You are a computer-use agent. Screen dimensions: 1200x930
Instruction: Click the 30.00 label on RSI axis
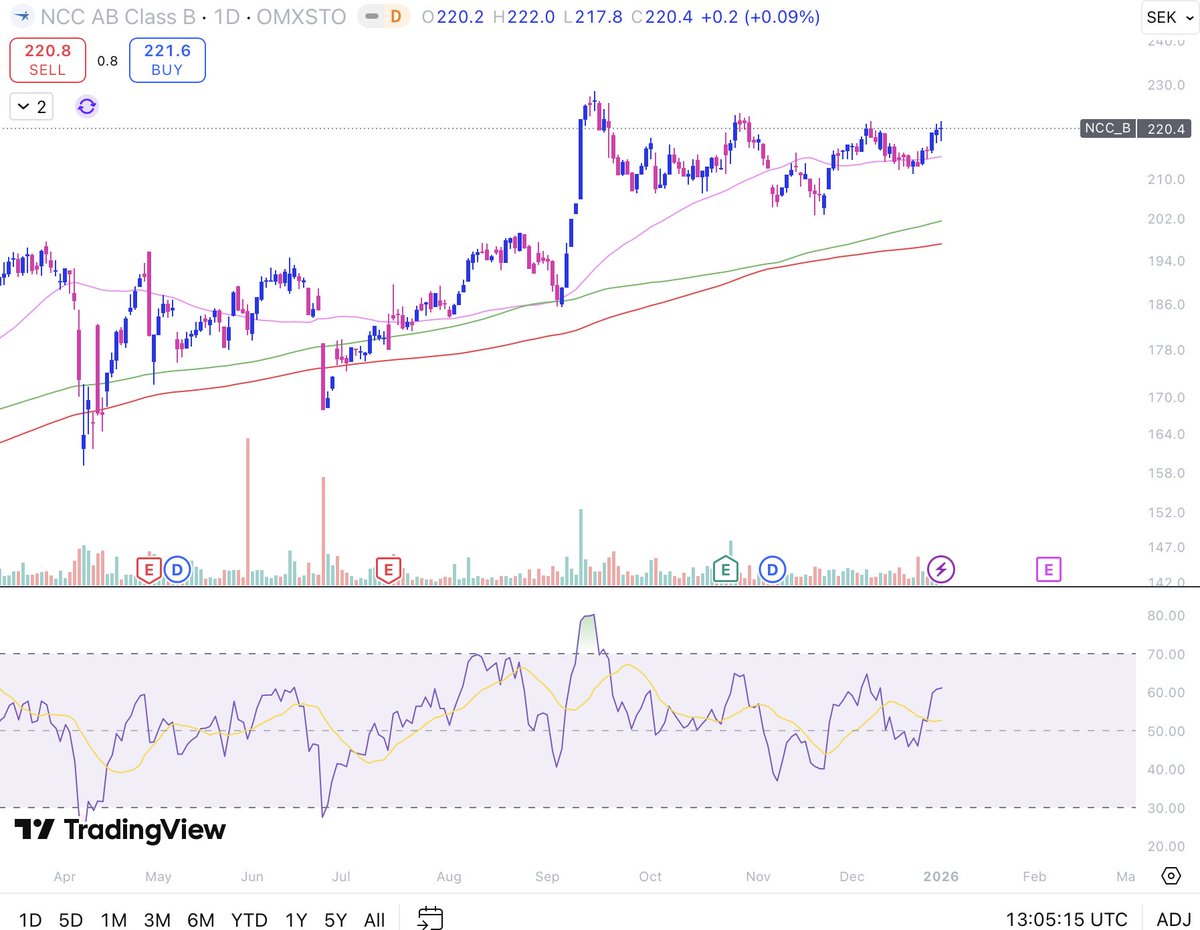1166,808
